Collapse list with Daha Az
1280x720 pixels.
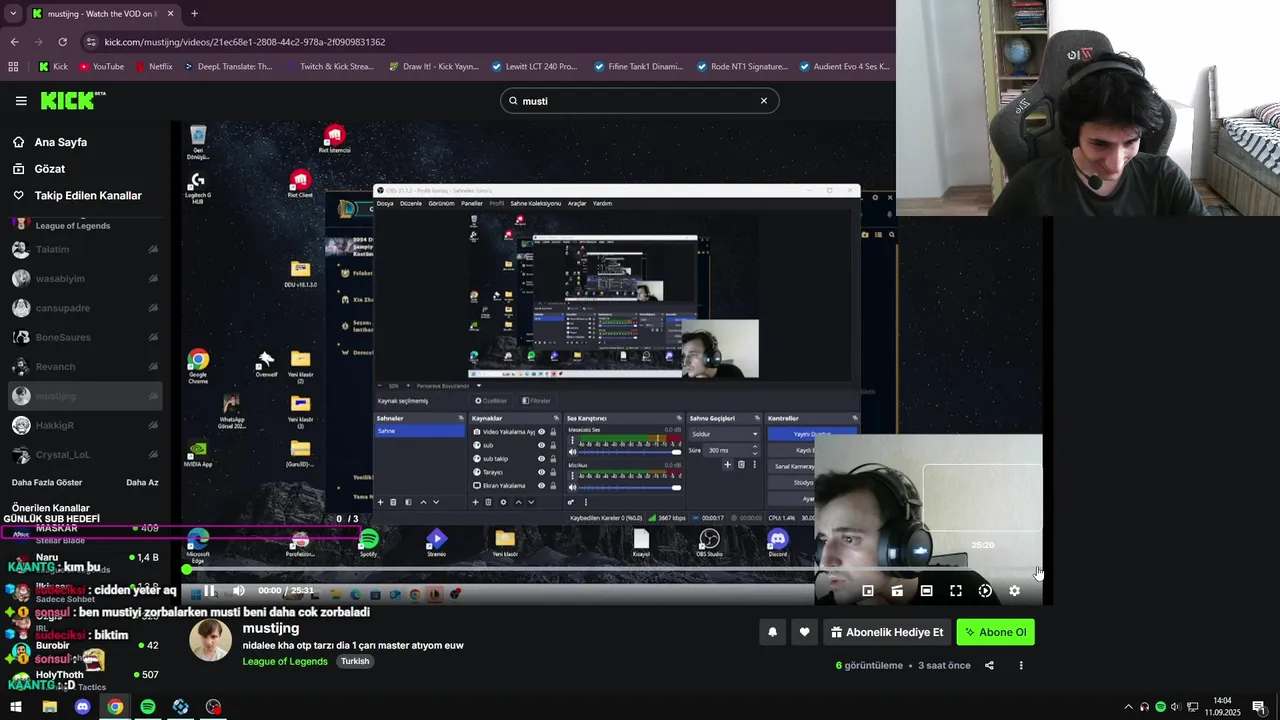[142, 482]
